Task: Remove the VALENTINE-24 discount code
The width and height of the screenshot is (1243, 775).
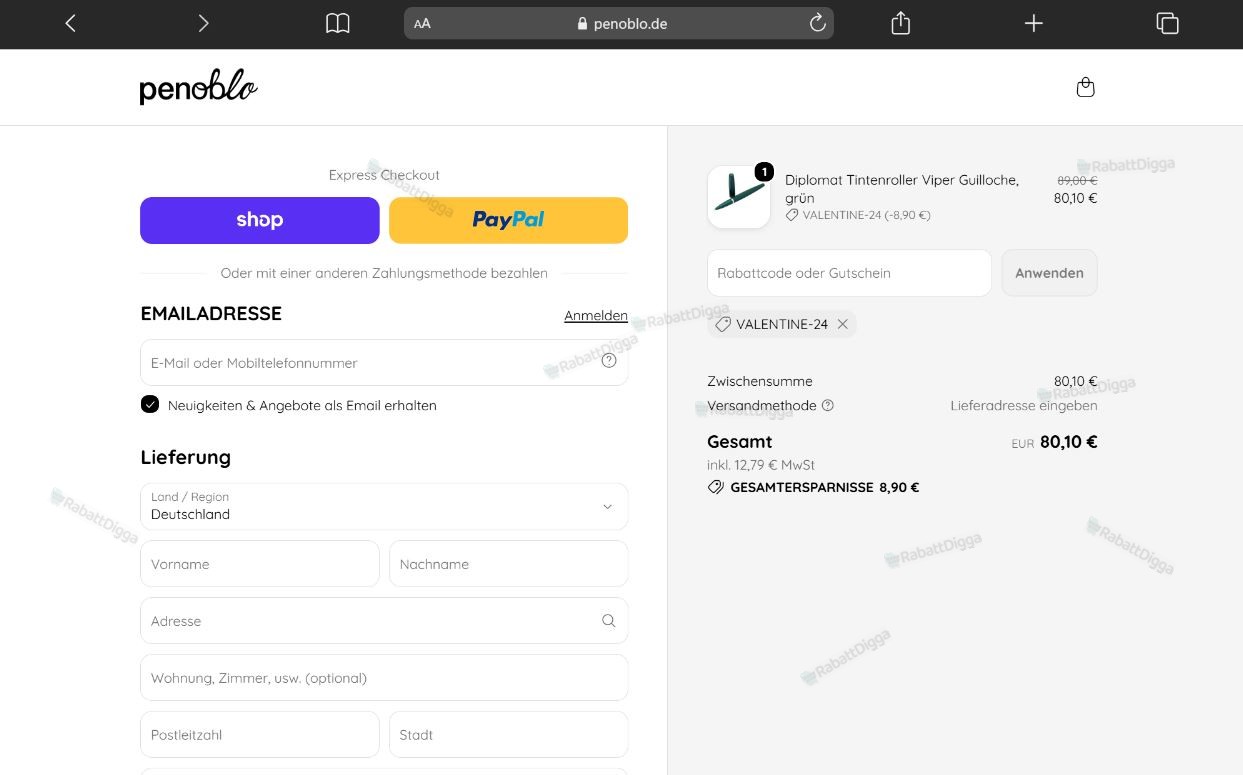Action: coord(843,324)
